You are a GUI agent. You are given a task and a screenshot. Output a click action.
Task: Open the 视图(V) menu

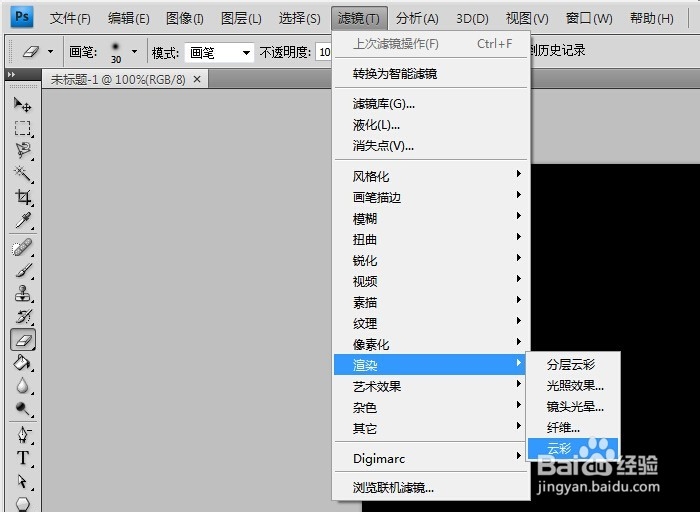527,18
